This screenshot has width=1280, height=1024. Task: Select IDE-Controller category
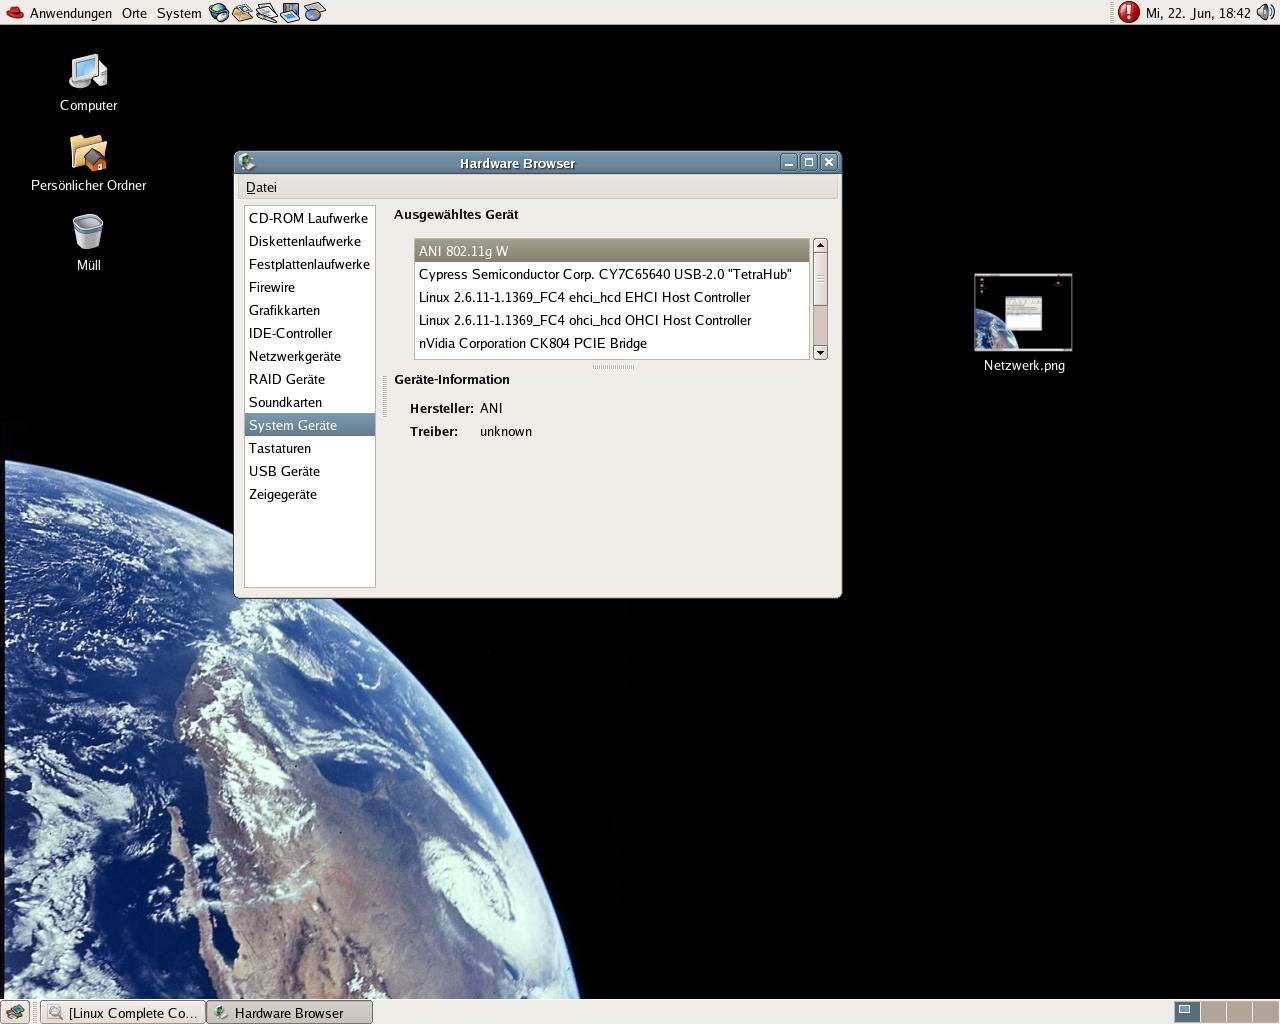(310, 333)
